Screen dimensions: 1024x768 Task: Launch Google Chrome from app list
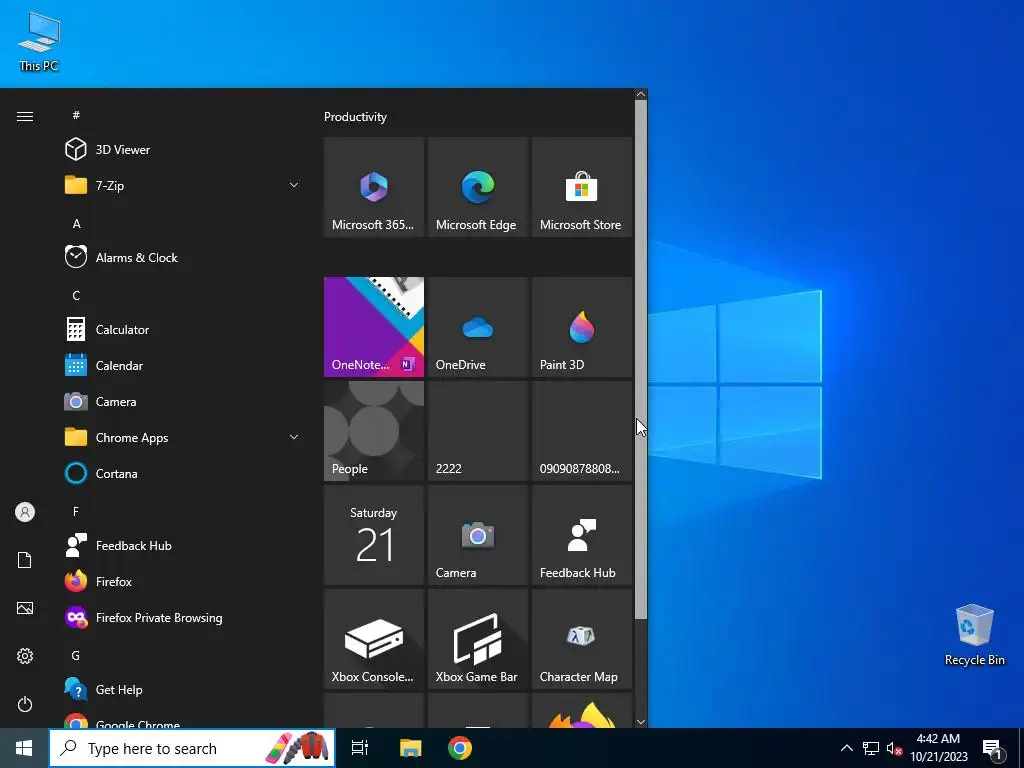[183, 720]
